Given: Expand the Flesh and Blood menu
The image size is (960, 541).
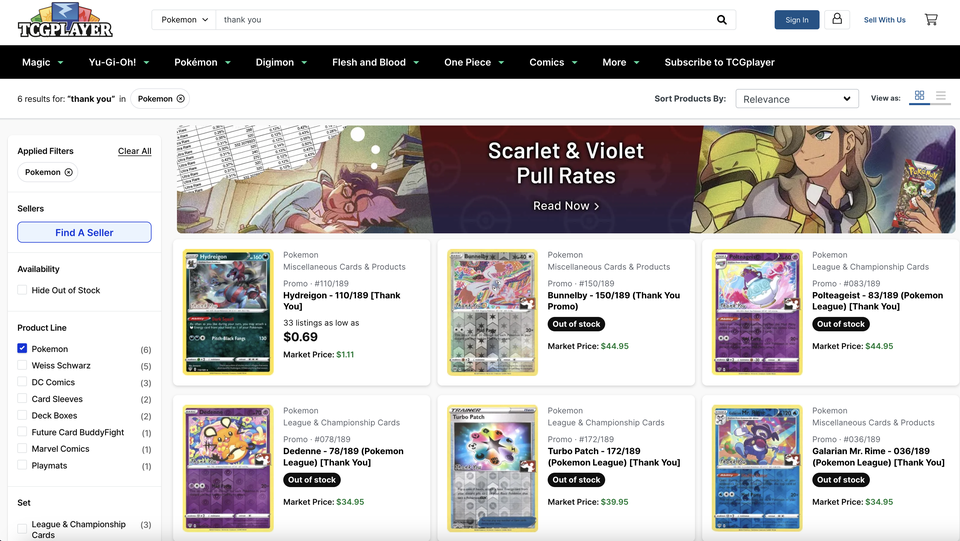Looking at the screenshot, I should pyautogui.click(x=375, y=62).
